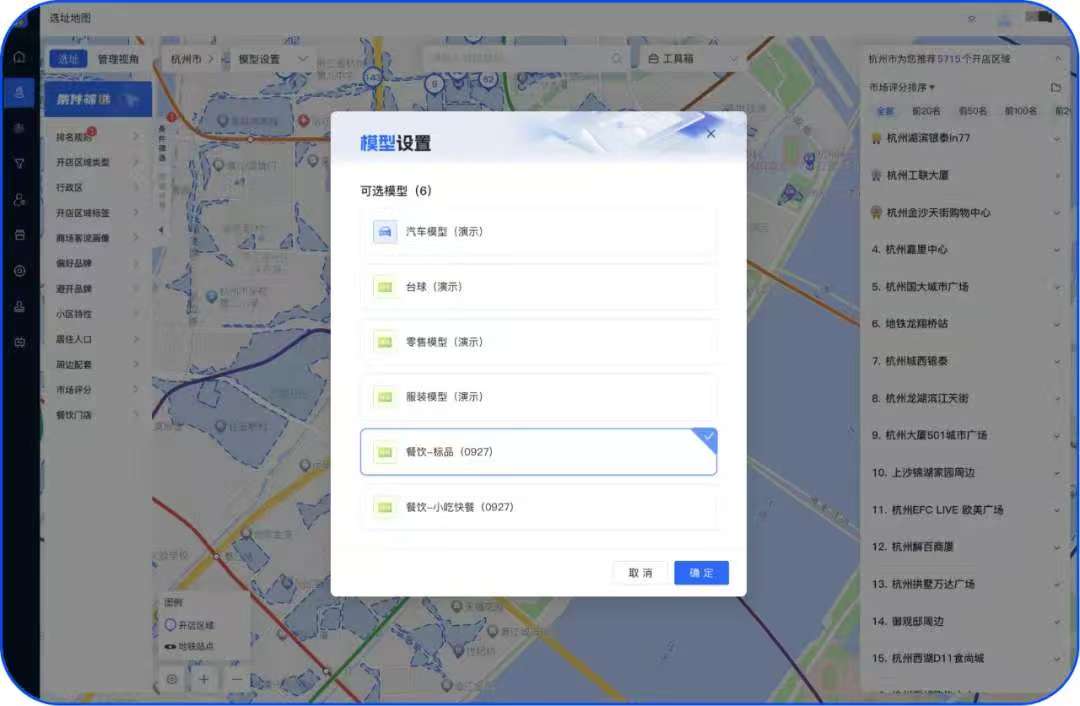Screen dimensions: 1080x706
Task: Close the 模型设置 dialog with X
Action: 711,134
